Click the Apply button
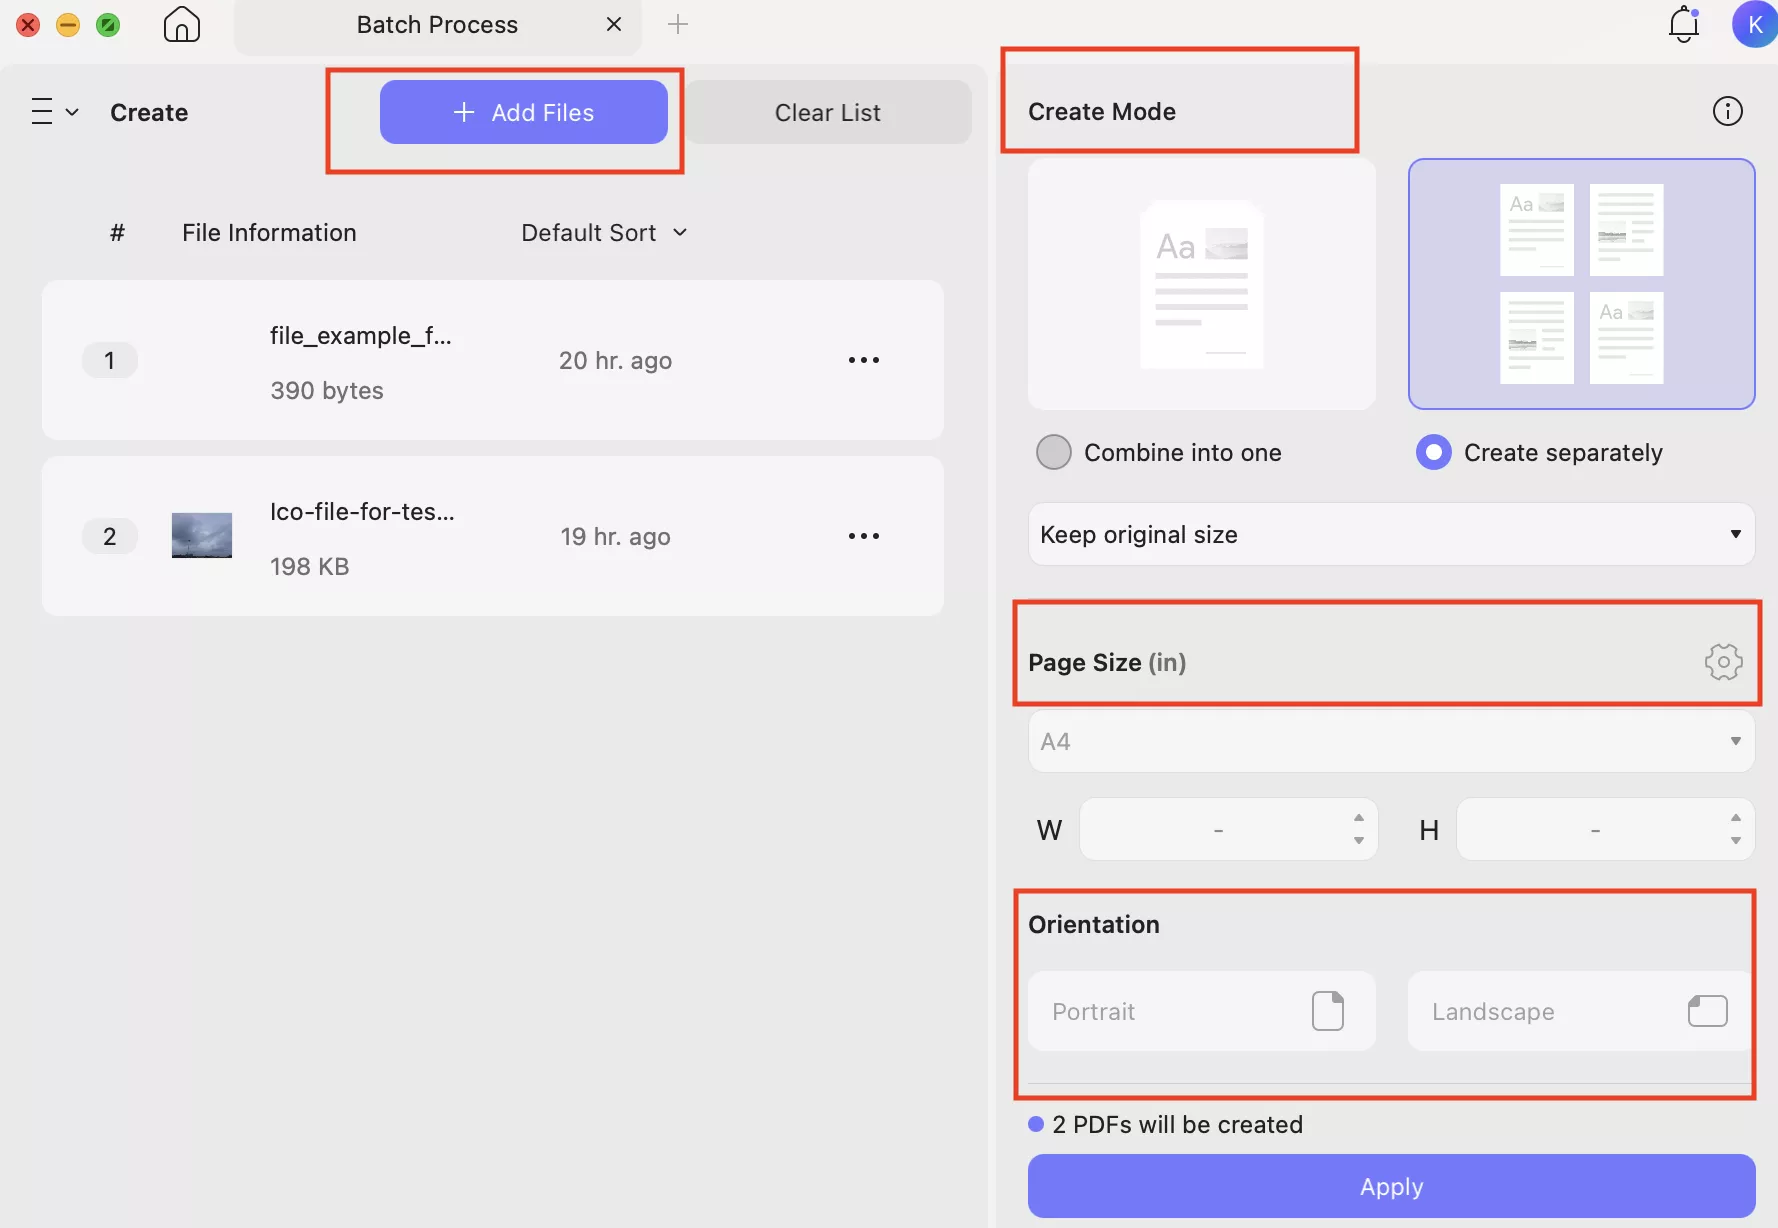 coord(1390,1186)
